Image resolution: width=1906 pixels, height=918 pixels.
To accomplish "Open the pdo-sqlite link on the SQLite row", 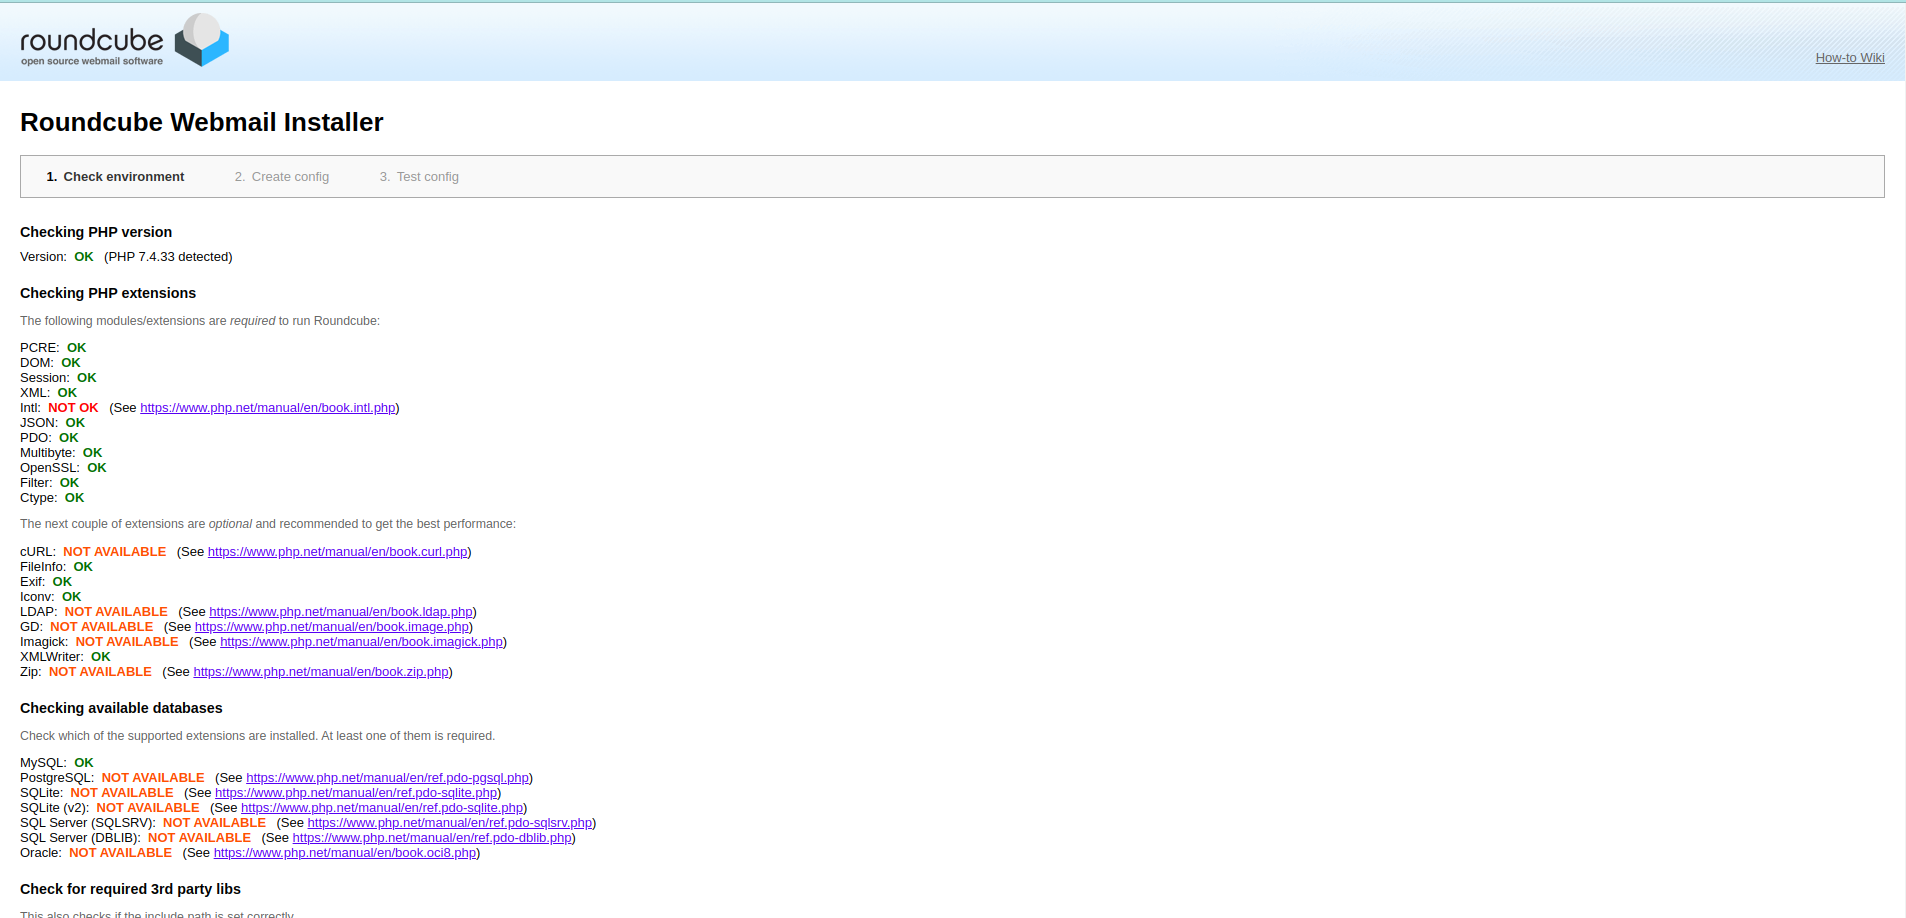I will coord(356,793).
